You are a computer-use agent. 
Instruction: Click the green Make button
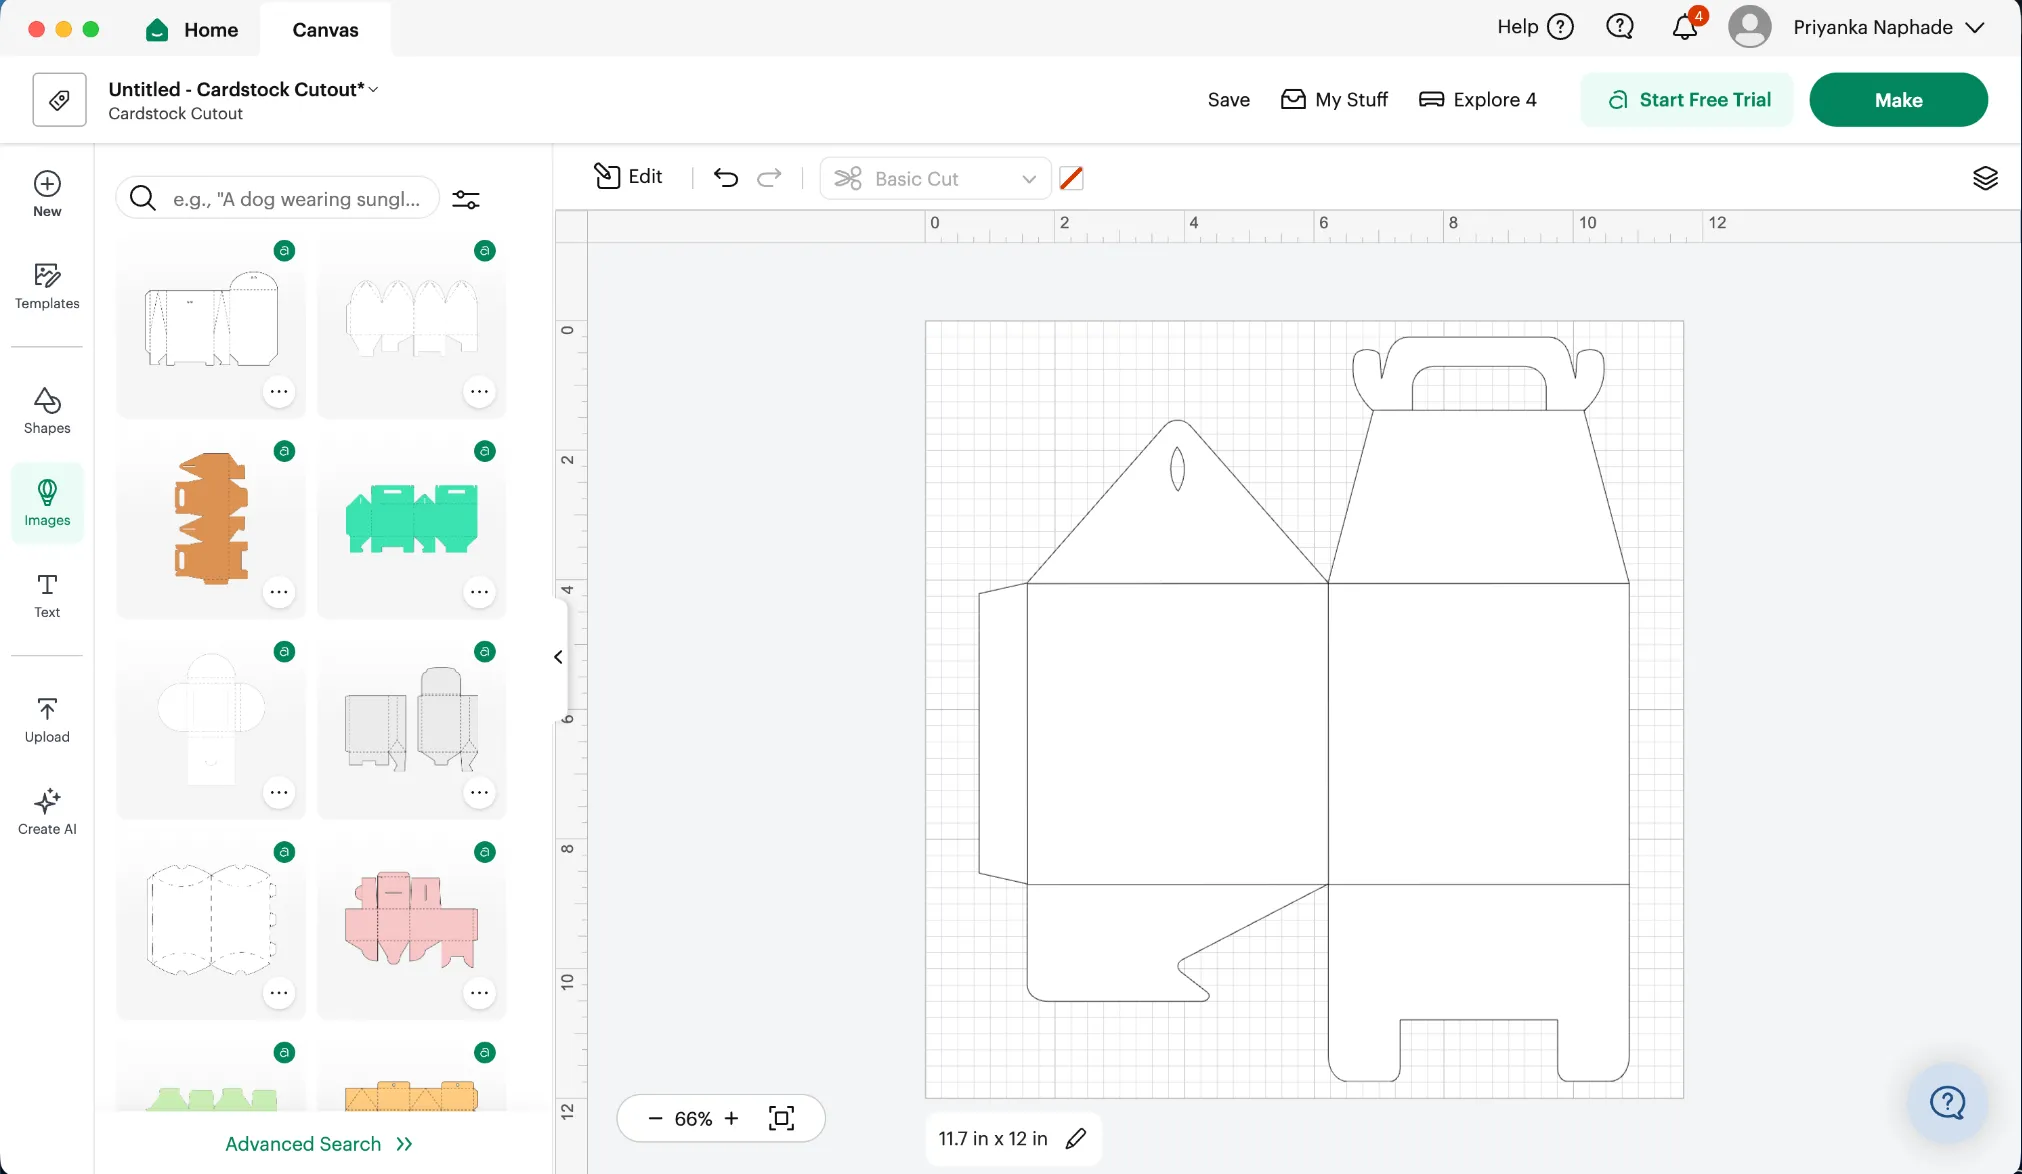(1898, 99)
